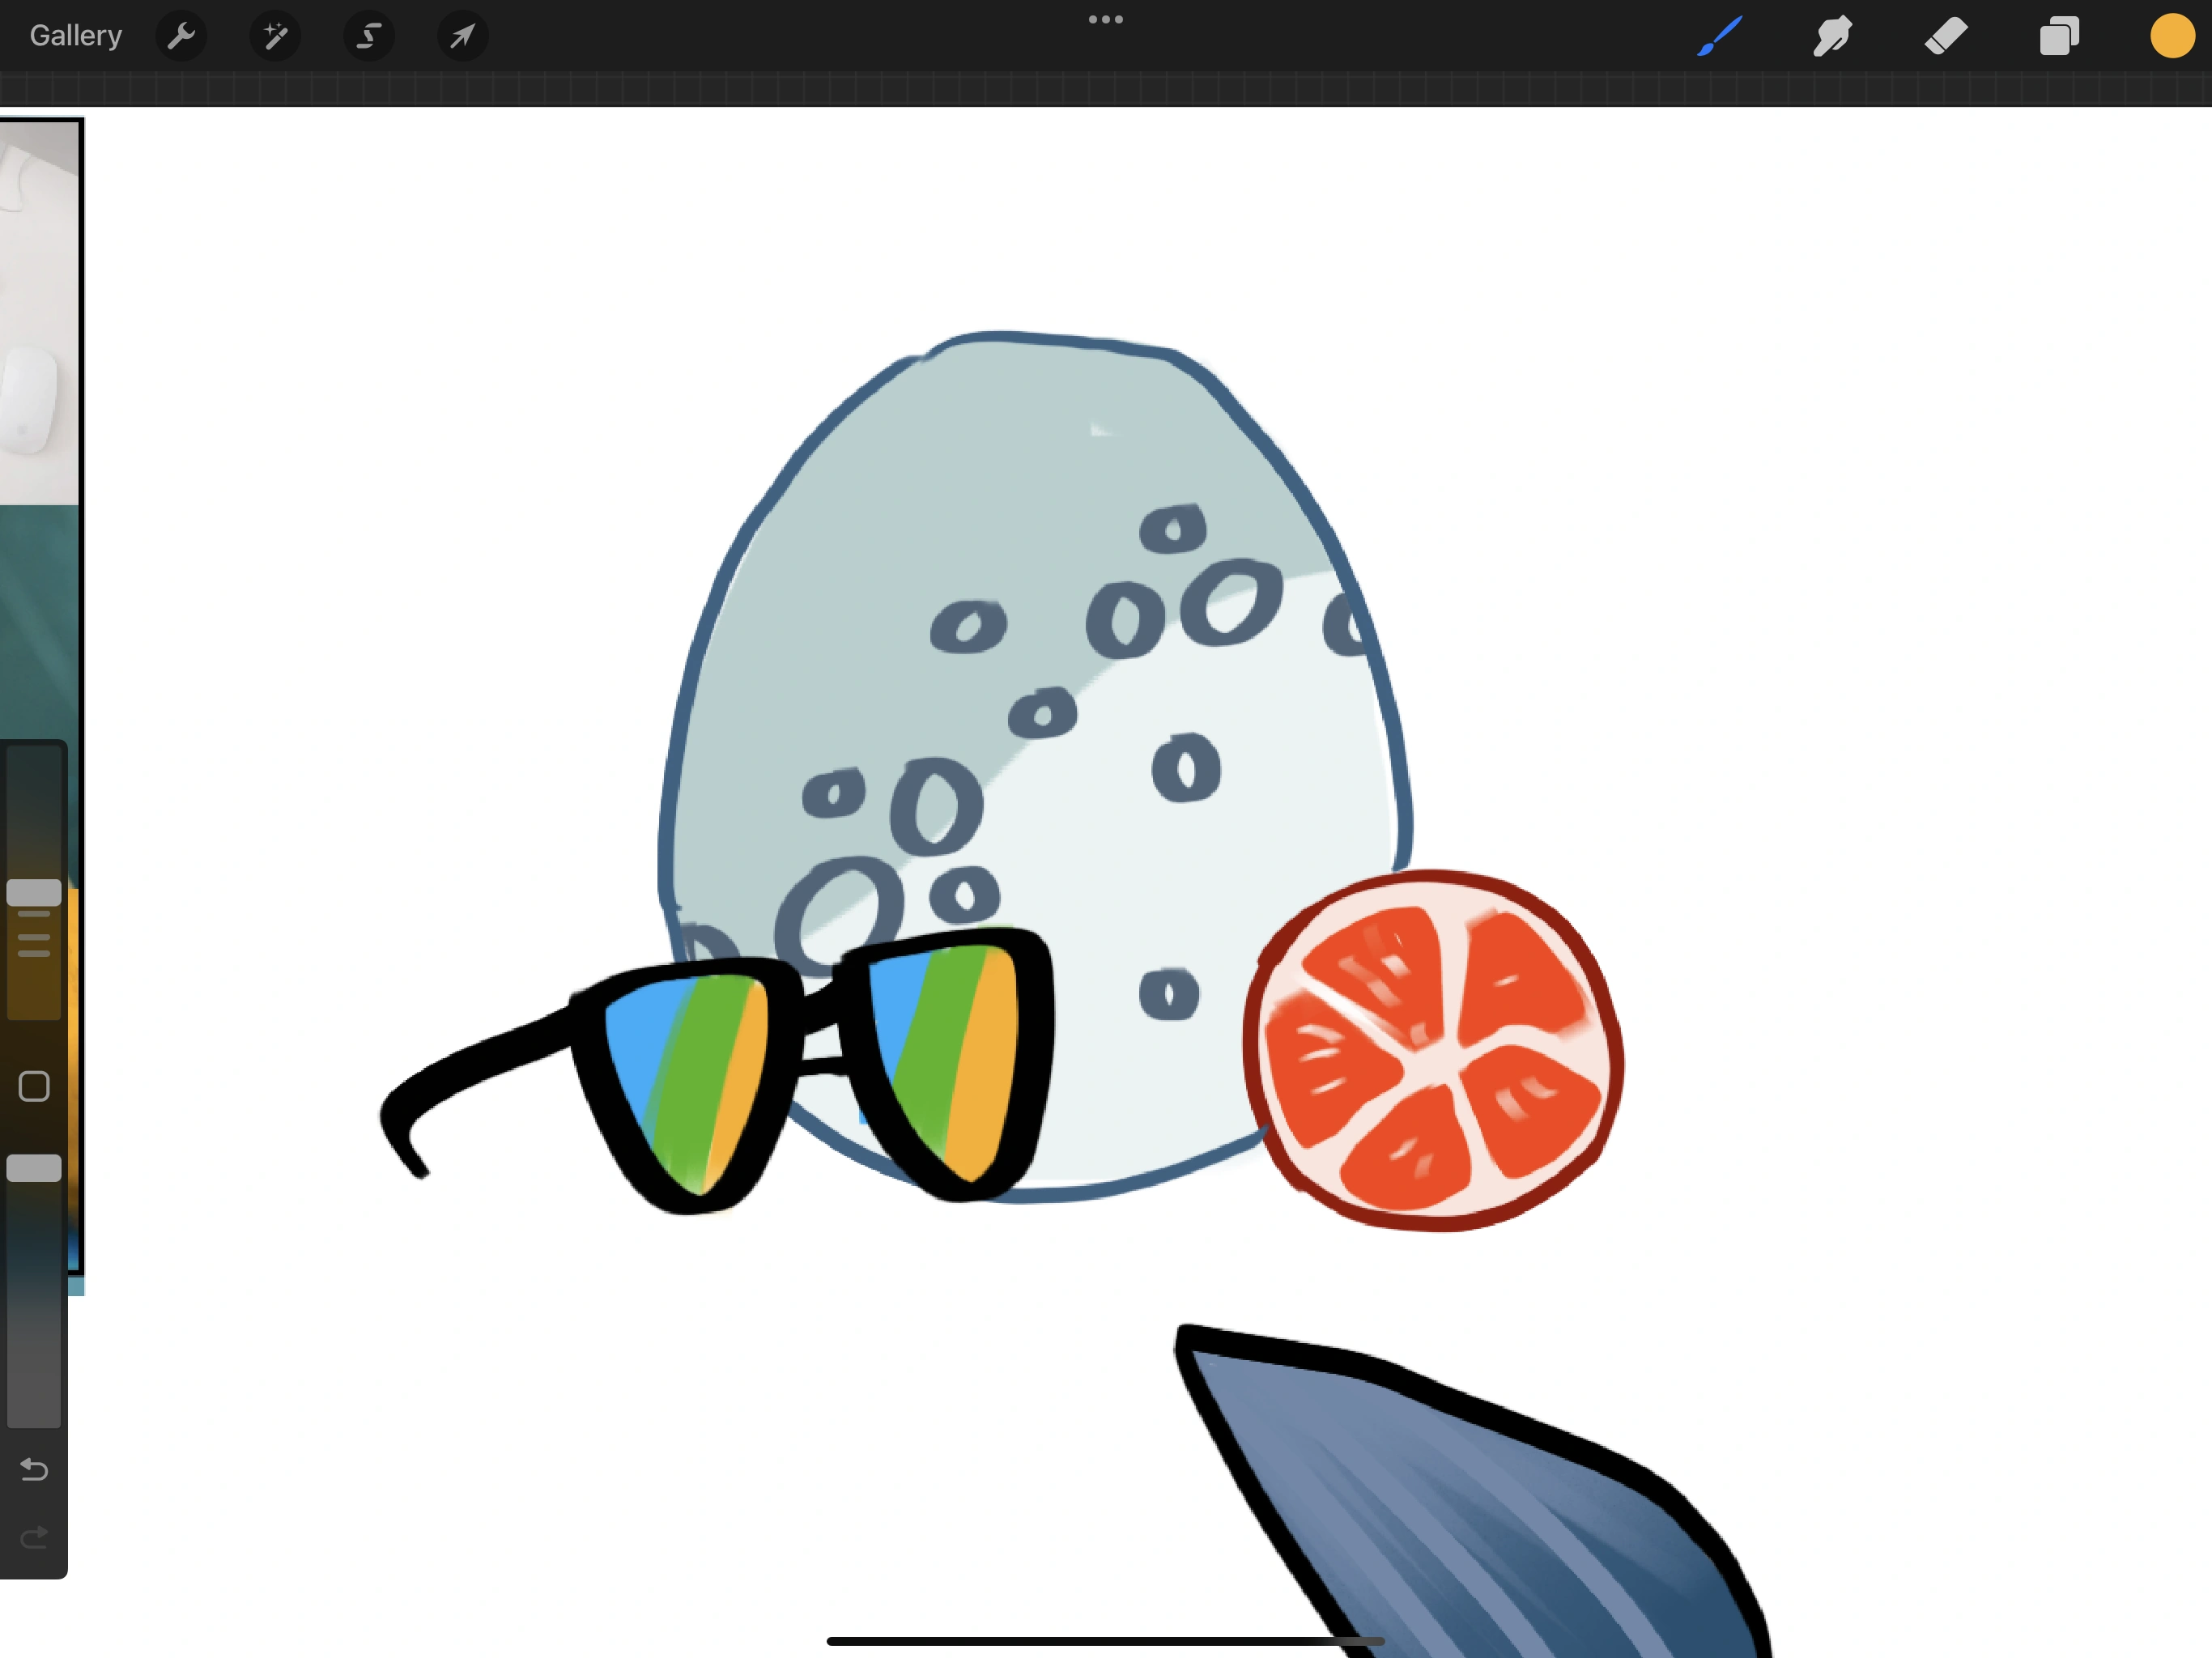
Task: Tap the grapefruit slice on the canvas
Action: (1432, 1050)
